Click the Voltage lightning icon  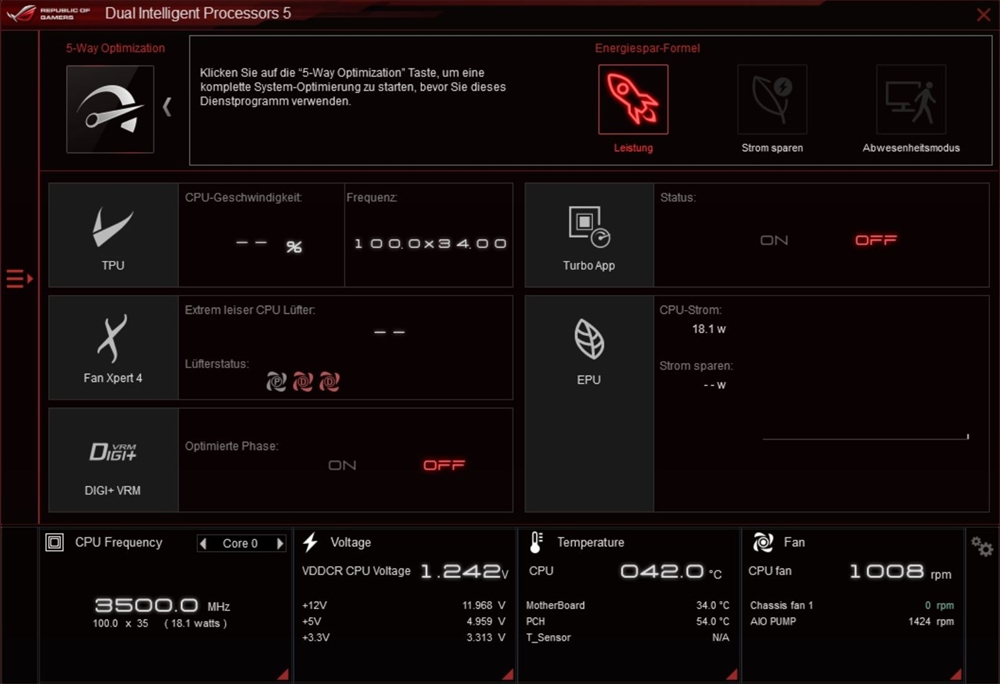[311, 542]
